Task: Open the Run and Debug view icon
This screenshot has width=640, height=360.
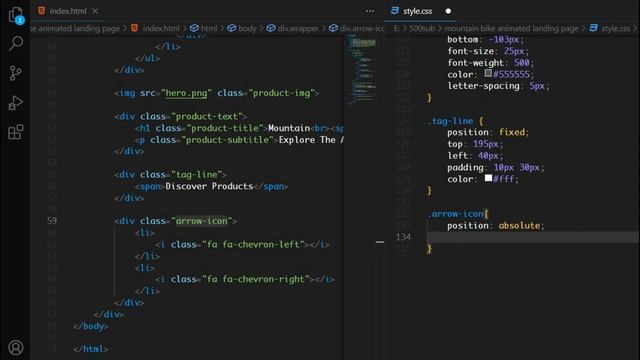Action: [x=16, y=103]
